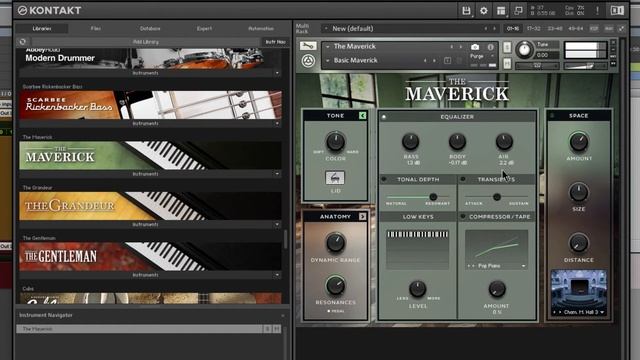Click the AUX button in rack header
Viewport: 640px width, 360px height.
(x=609, y=29)
